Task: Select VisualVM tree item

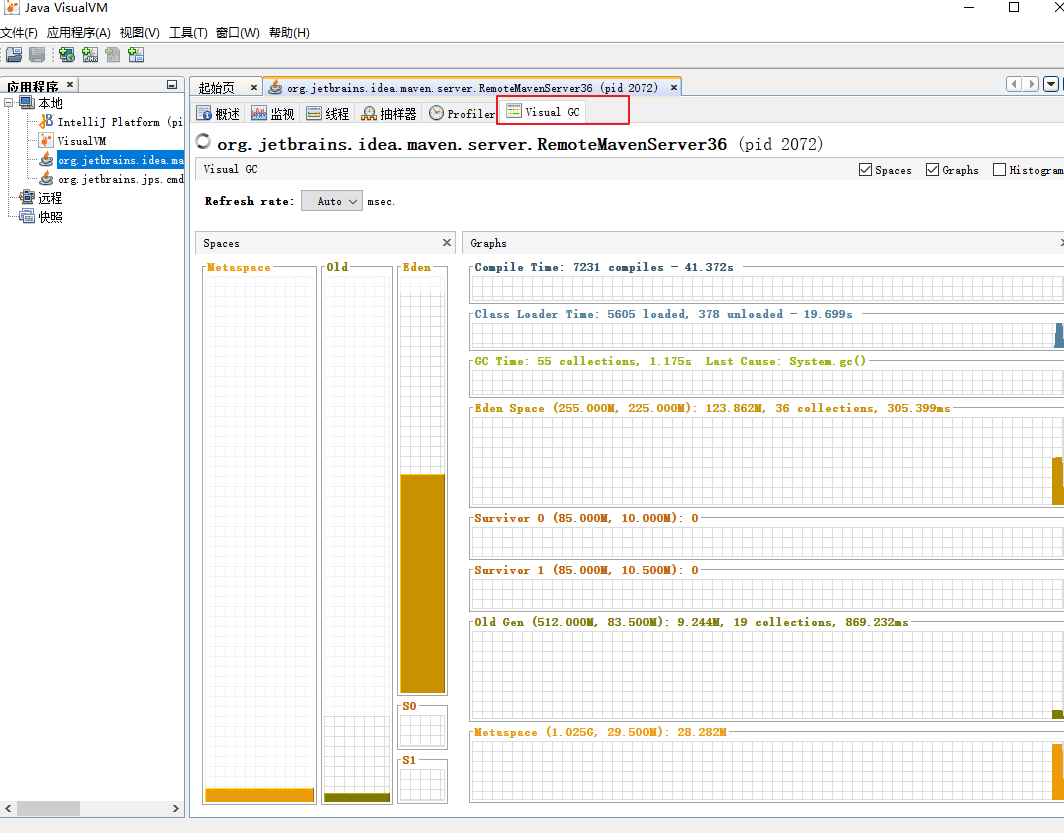Action: 81,141
